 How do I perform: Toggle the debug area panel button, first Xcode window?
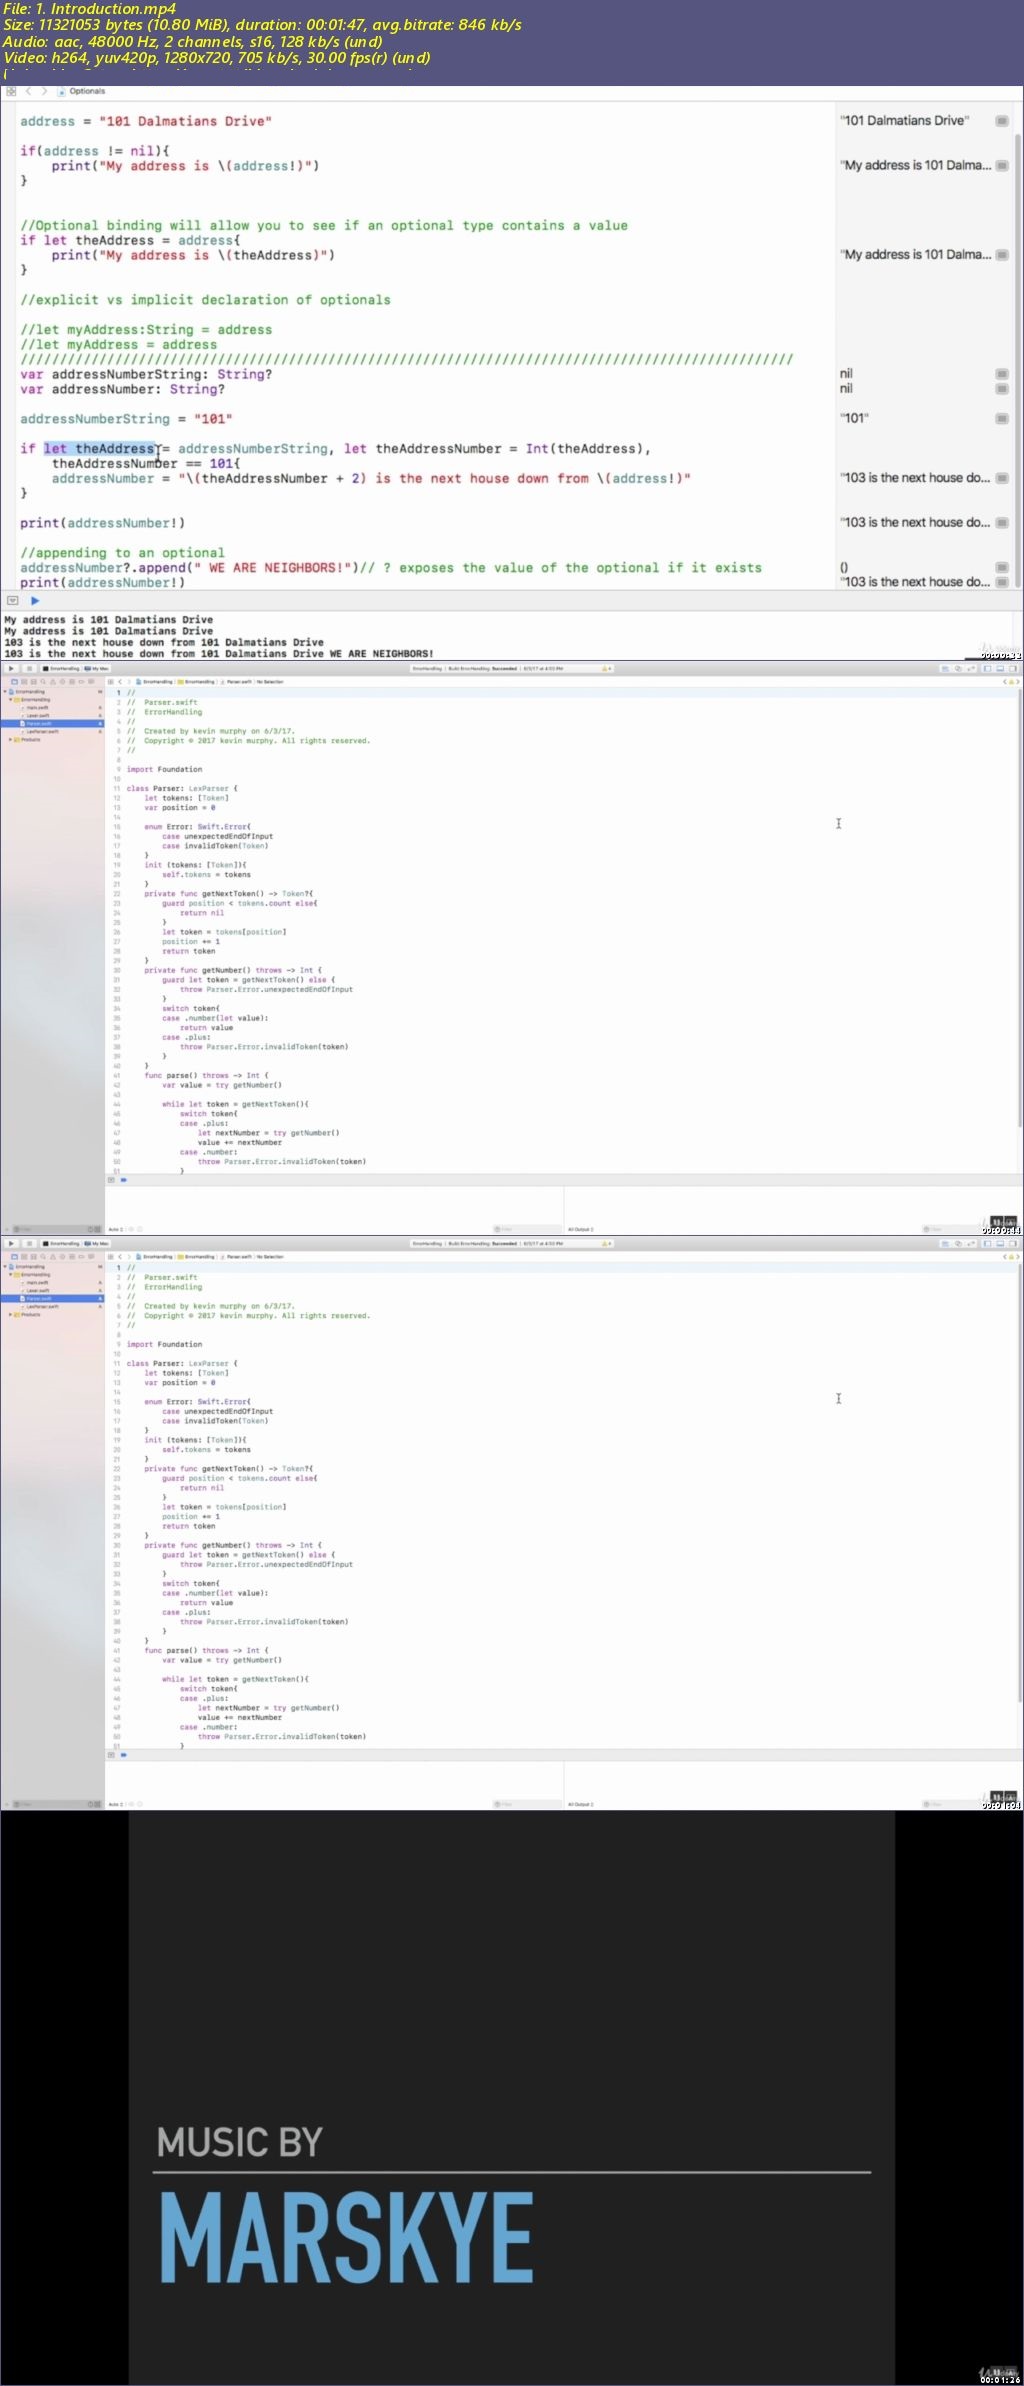pyautogui.click(x=1000, y=668)
